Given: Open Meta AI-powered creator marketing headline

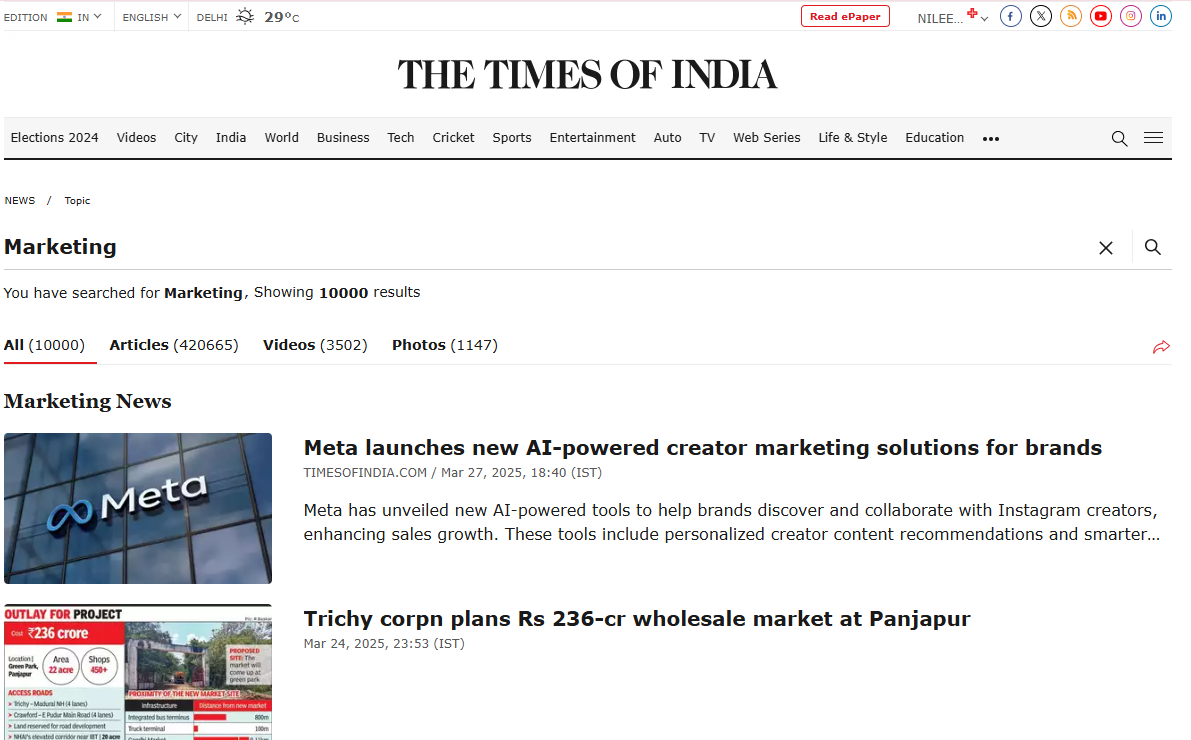Looking at the screenshot, I should tap(702, 448).
